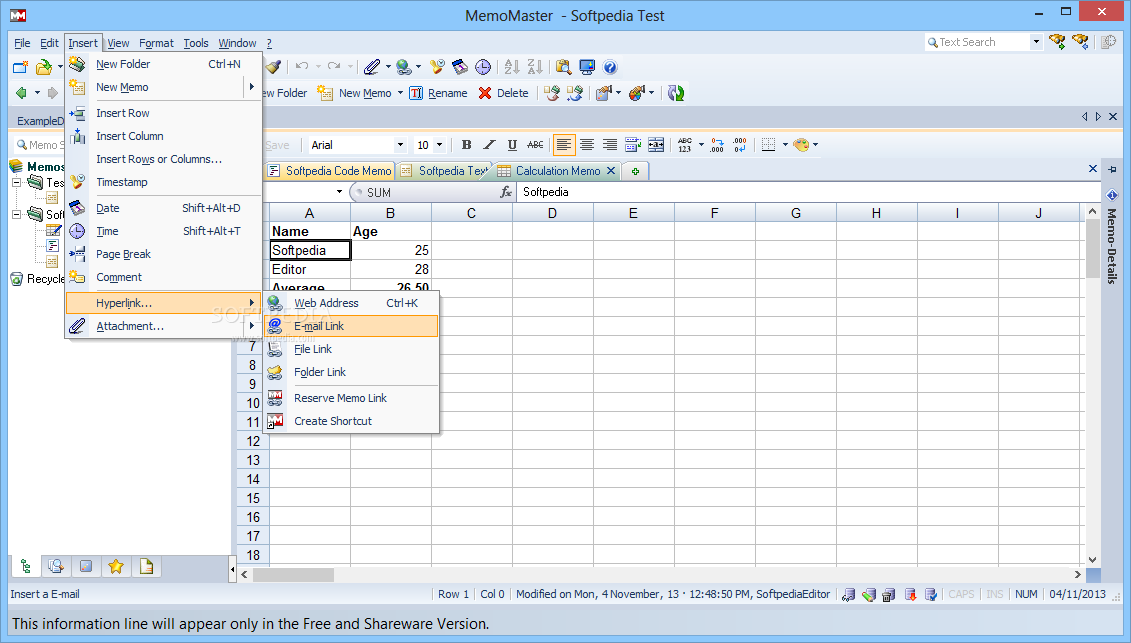Decrease decimal places icon

739,145
